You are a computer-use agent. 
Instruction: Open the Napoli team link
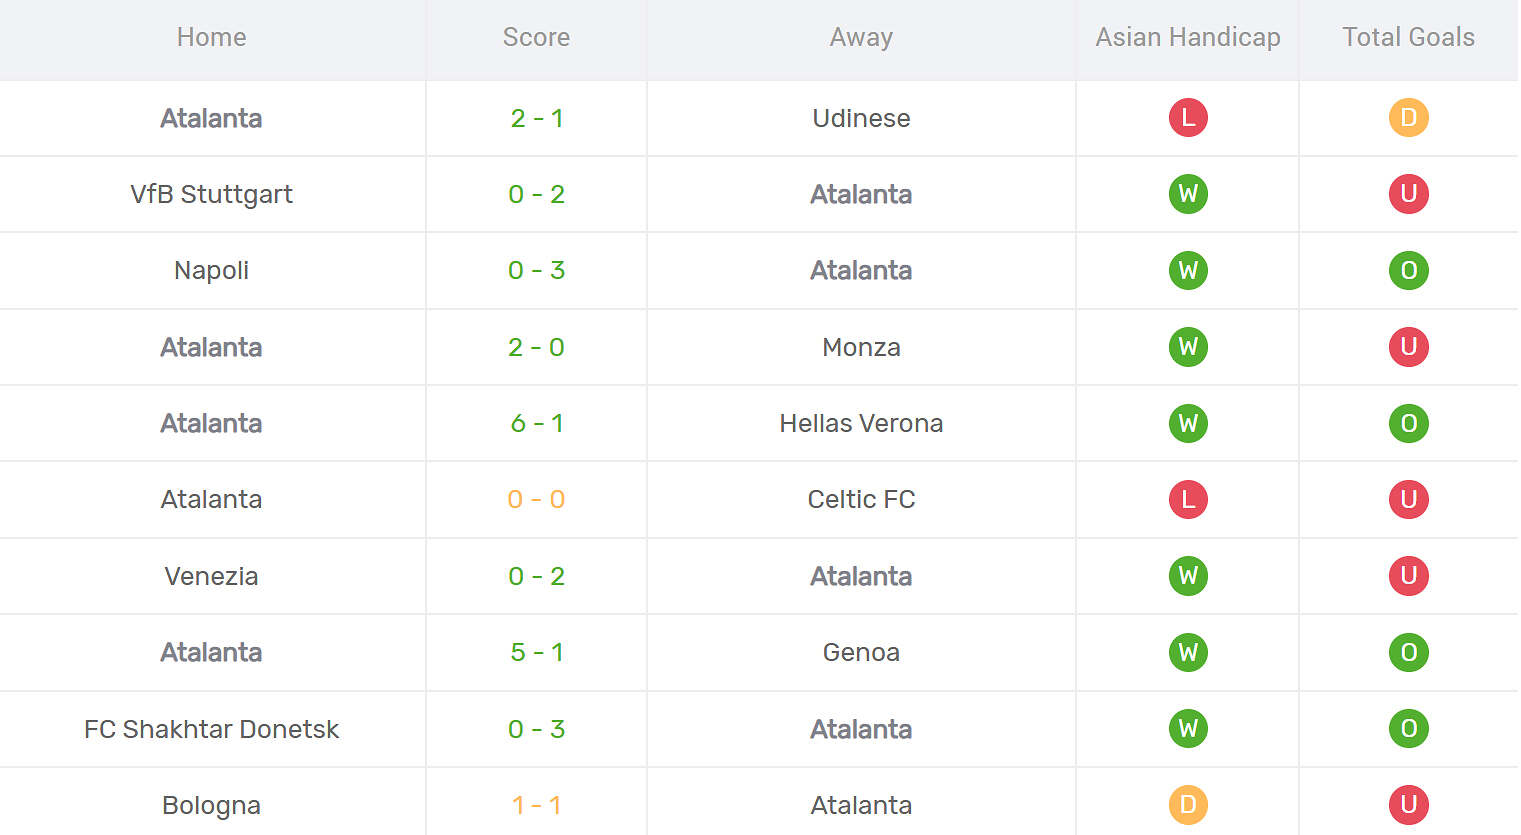(211, 270)
